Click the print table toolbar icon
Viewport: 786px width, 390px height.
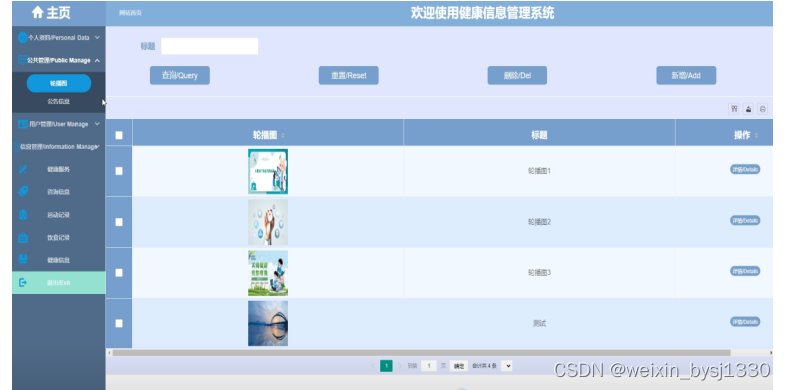point(762,109)
